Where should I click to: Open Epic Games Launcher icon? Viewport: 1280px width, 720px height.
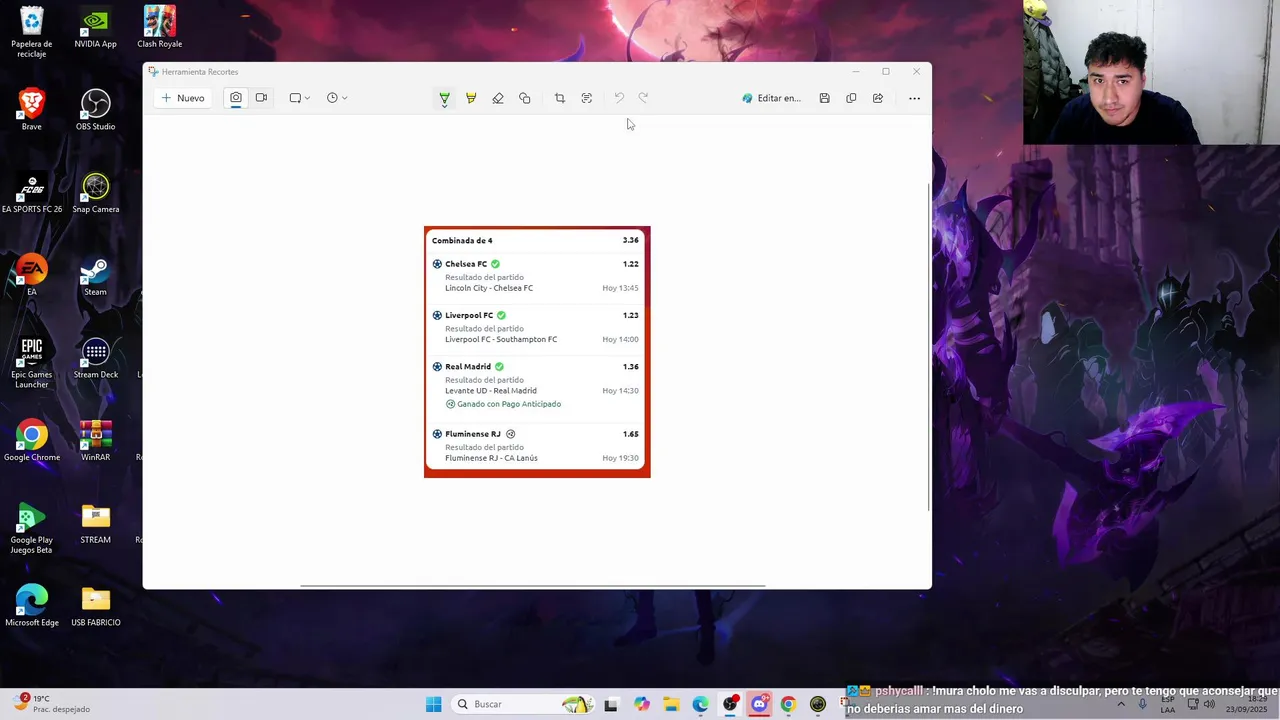(32, 364)
